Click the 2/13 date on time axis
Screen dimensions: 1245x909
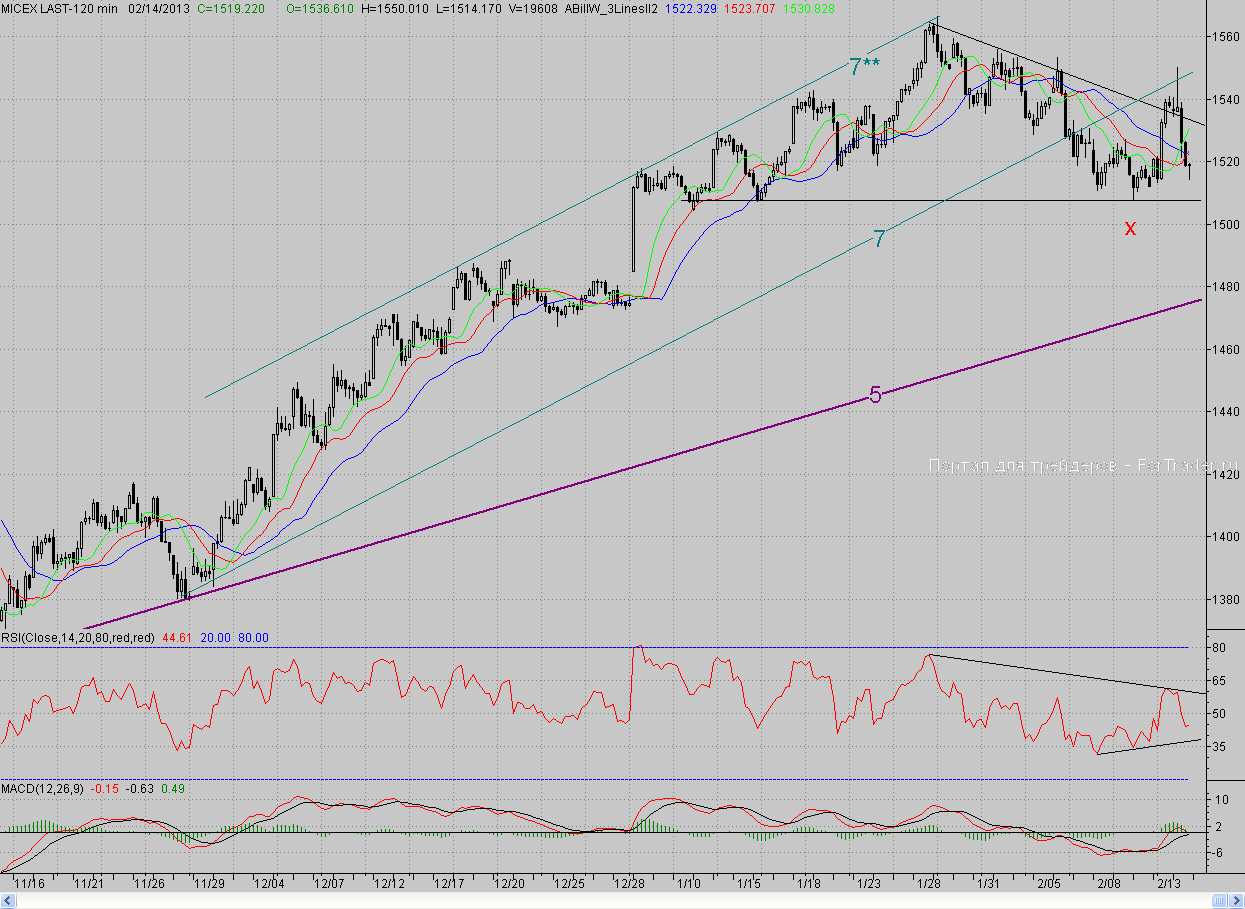click(x=1169, y=884)
